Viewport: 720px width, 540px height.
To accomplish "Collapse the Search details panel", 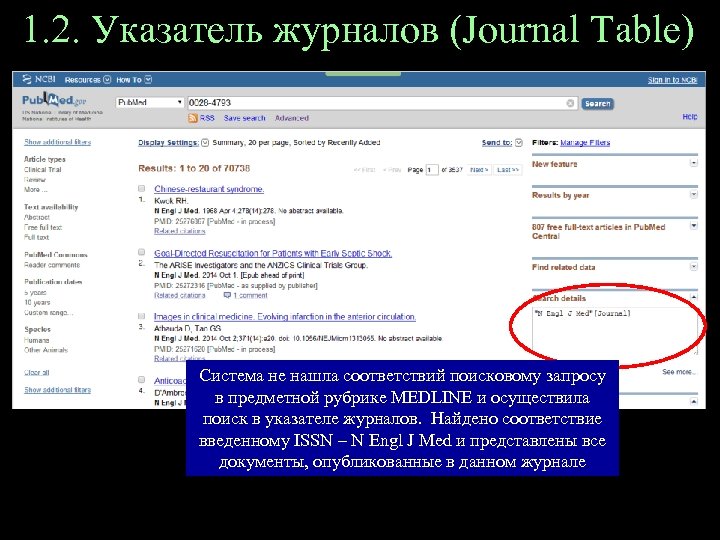I will coord(694,297).
